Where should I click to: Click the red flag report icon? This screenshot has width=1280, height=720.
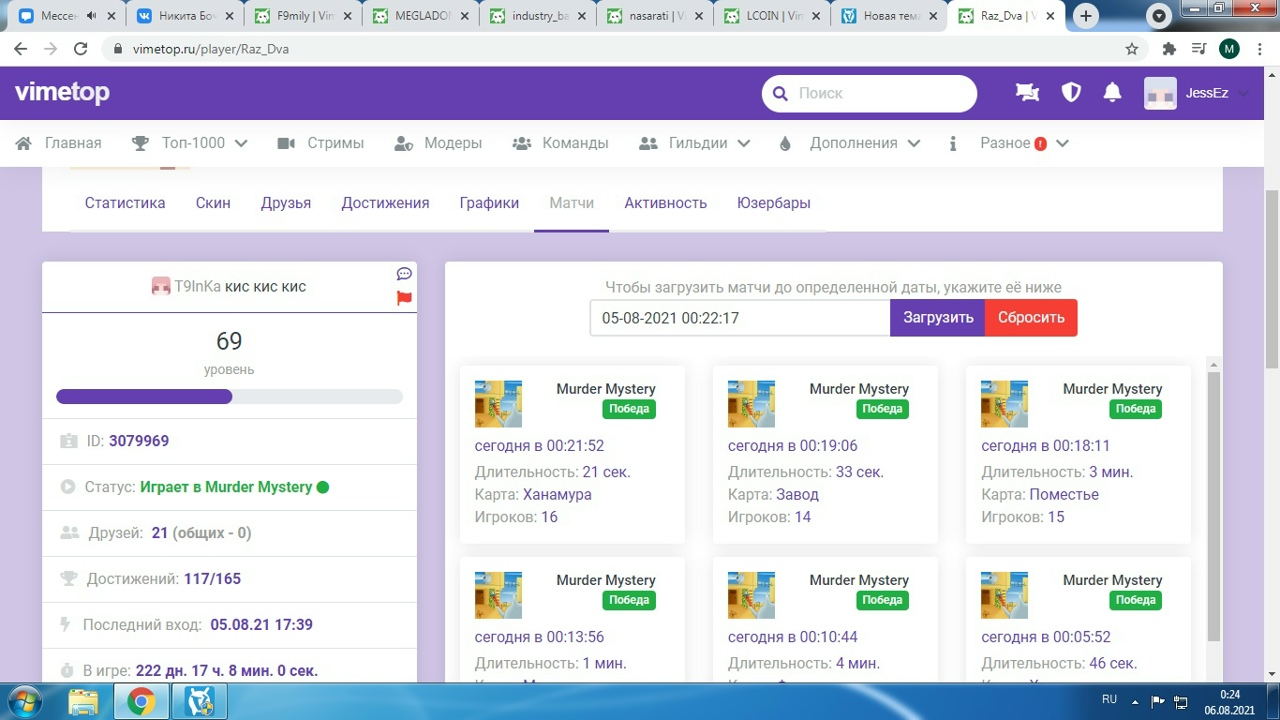(x=404, y=298)
